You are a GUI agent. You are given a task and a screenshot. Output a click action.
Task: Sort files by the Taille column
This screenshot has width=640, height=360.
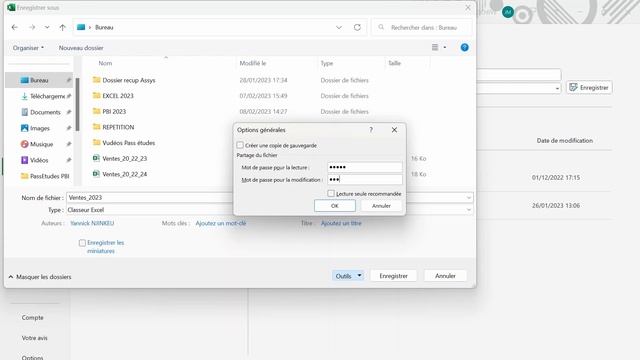click(394, 63)
